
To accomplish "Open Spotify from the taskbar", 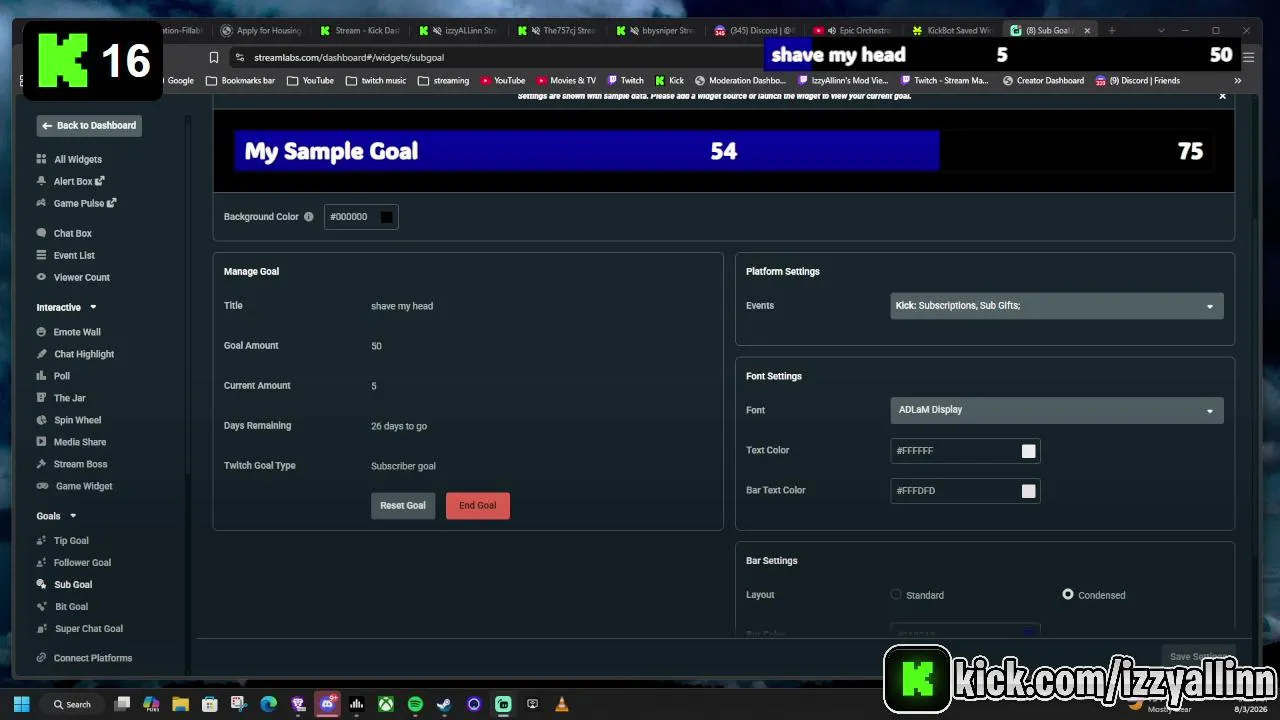I will coord(415,704).
